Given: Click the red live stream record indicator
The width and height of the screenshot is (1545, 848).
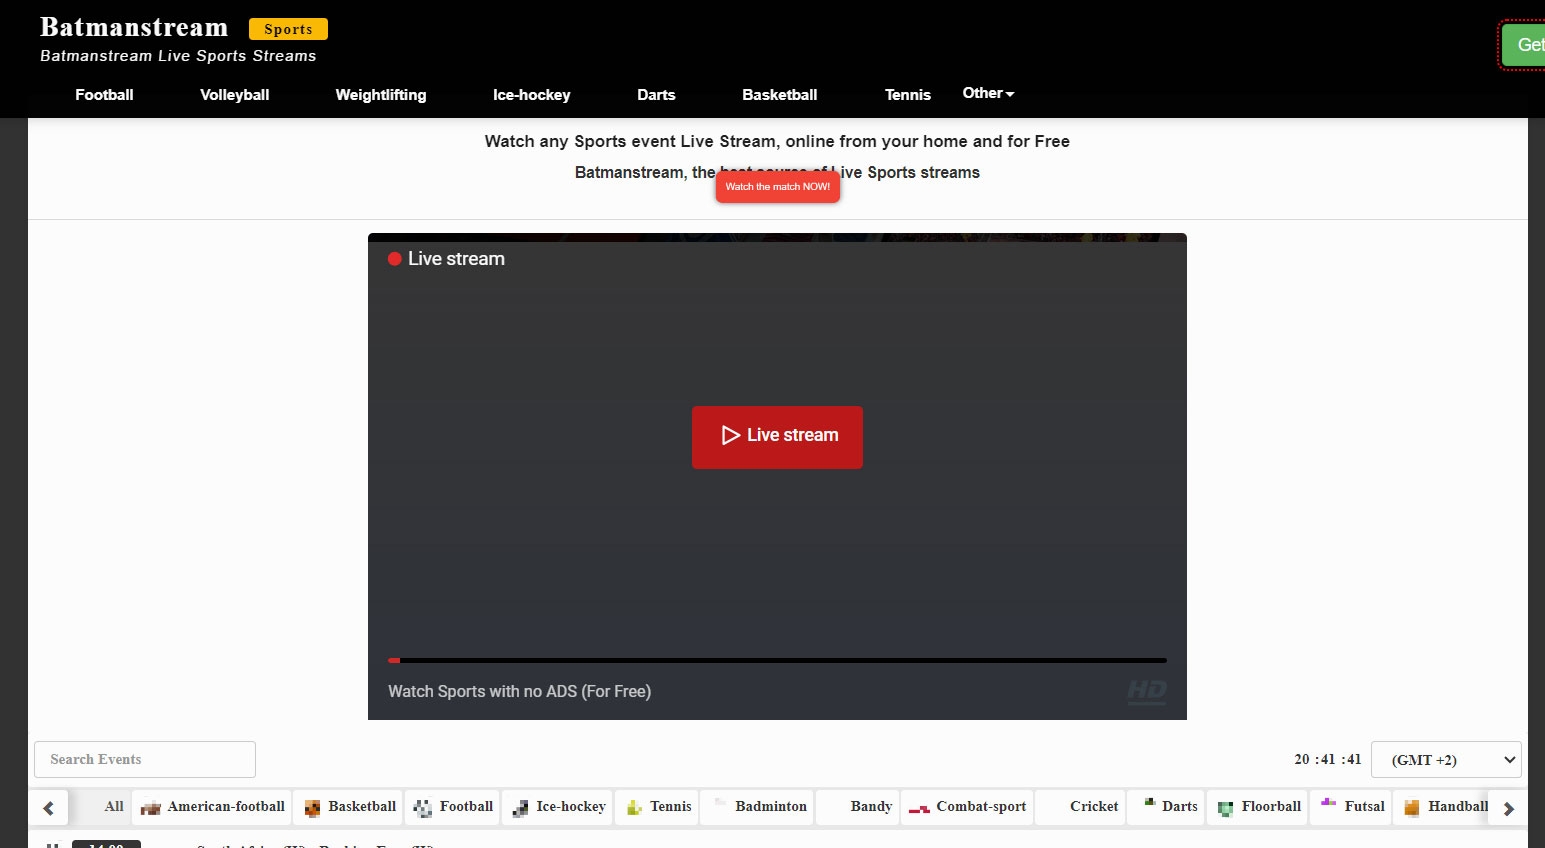Looking at the screenshot, I should 394,258.
